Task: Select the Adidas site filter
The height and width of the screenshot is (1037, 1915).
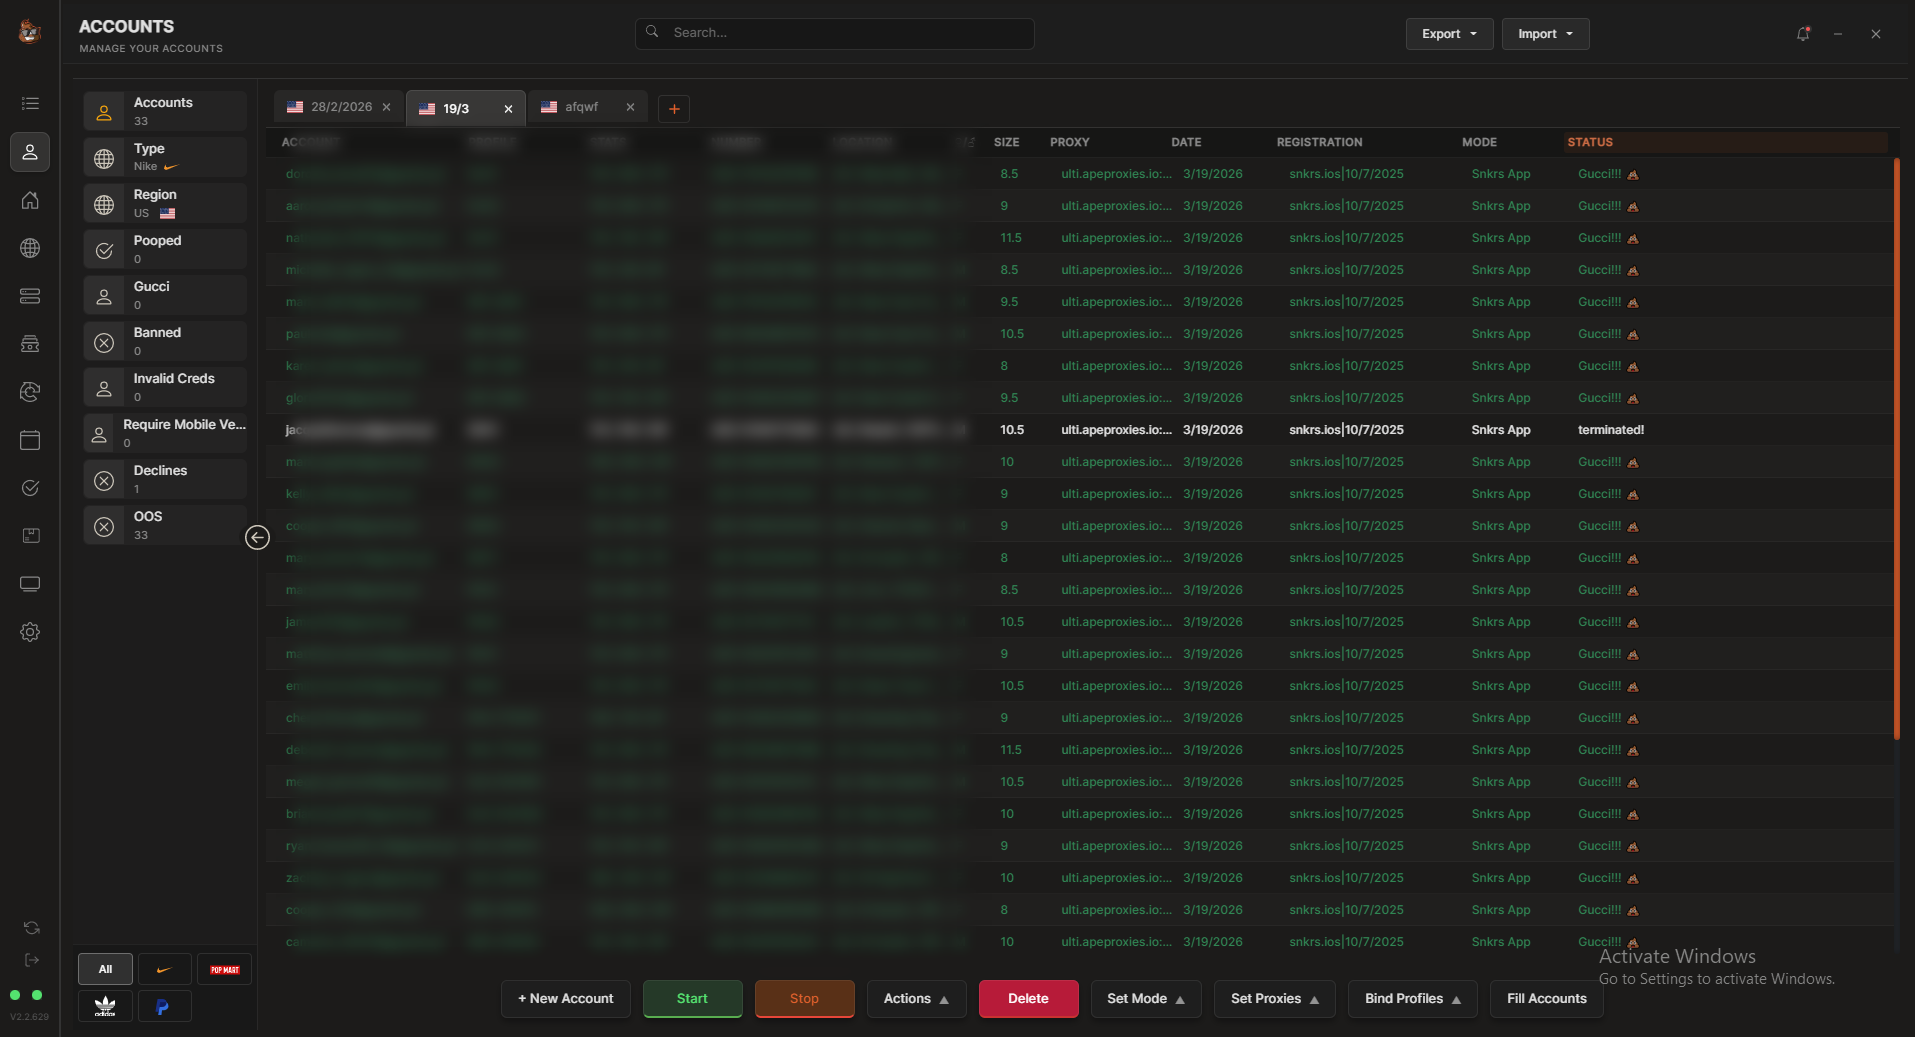Action: [x=105, y=1006]
